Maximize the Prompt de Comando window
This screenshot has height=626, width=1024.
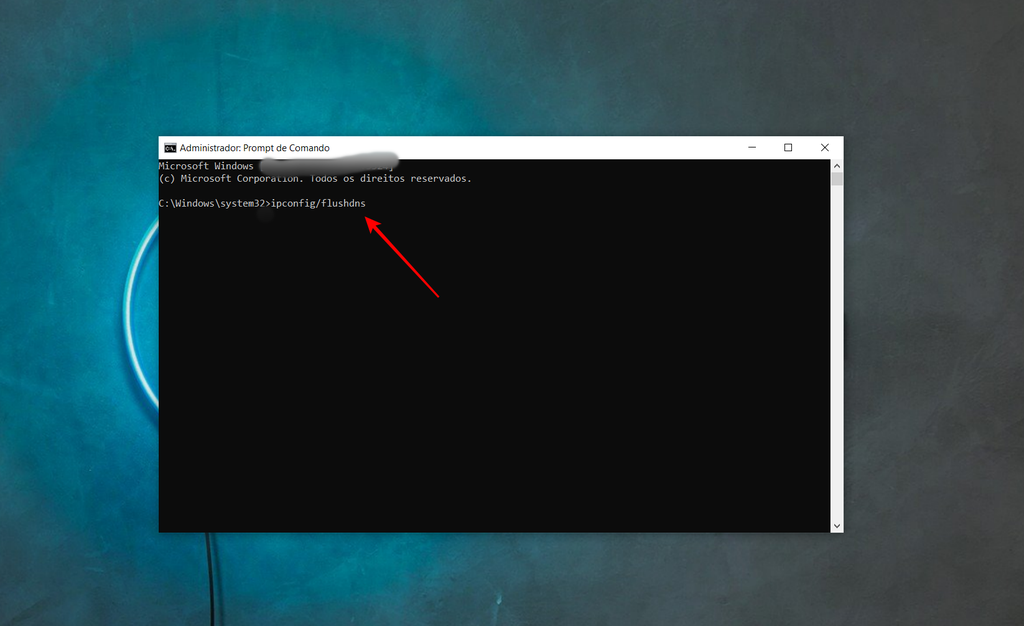[x=788, y=148]
